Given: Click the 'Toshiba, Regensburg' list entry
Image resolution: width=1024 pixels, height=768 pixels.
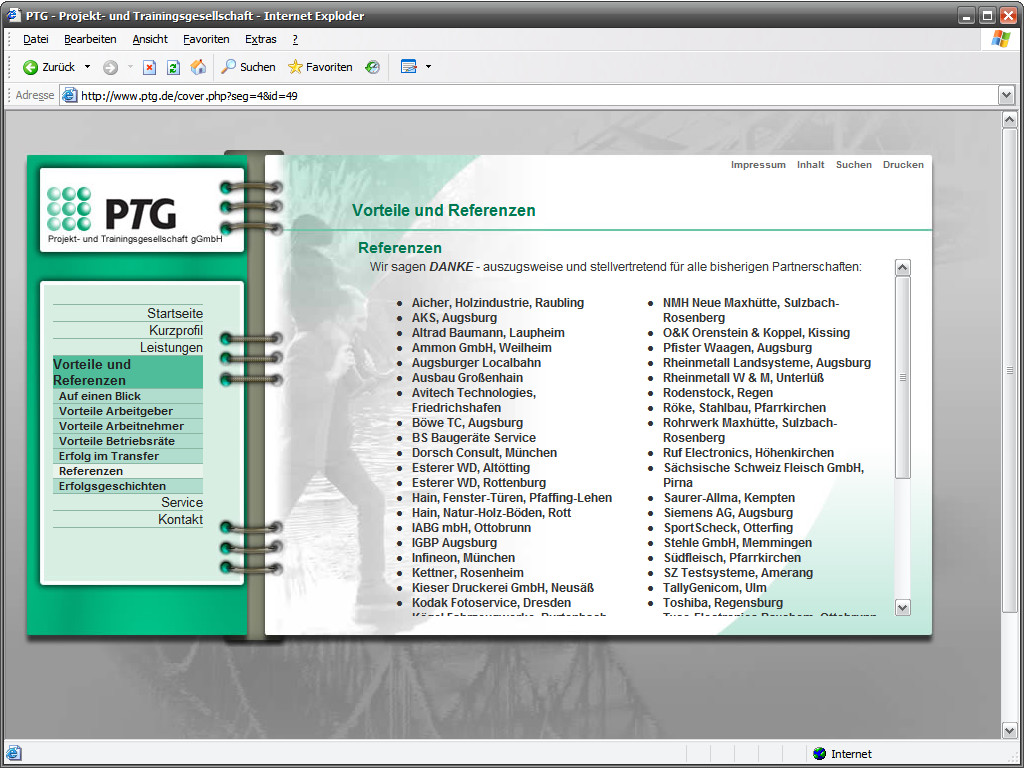Looking at the screenshot, I should point(723,603).
